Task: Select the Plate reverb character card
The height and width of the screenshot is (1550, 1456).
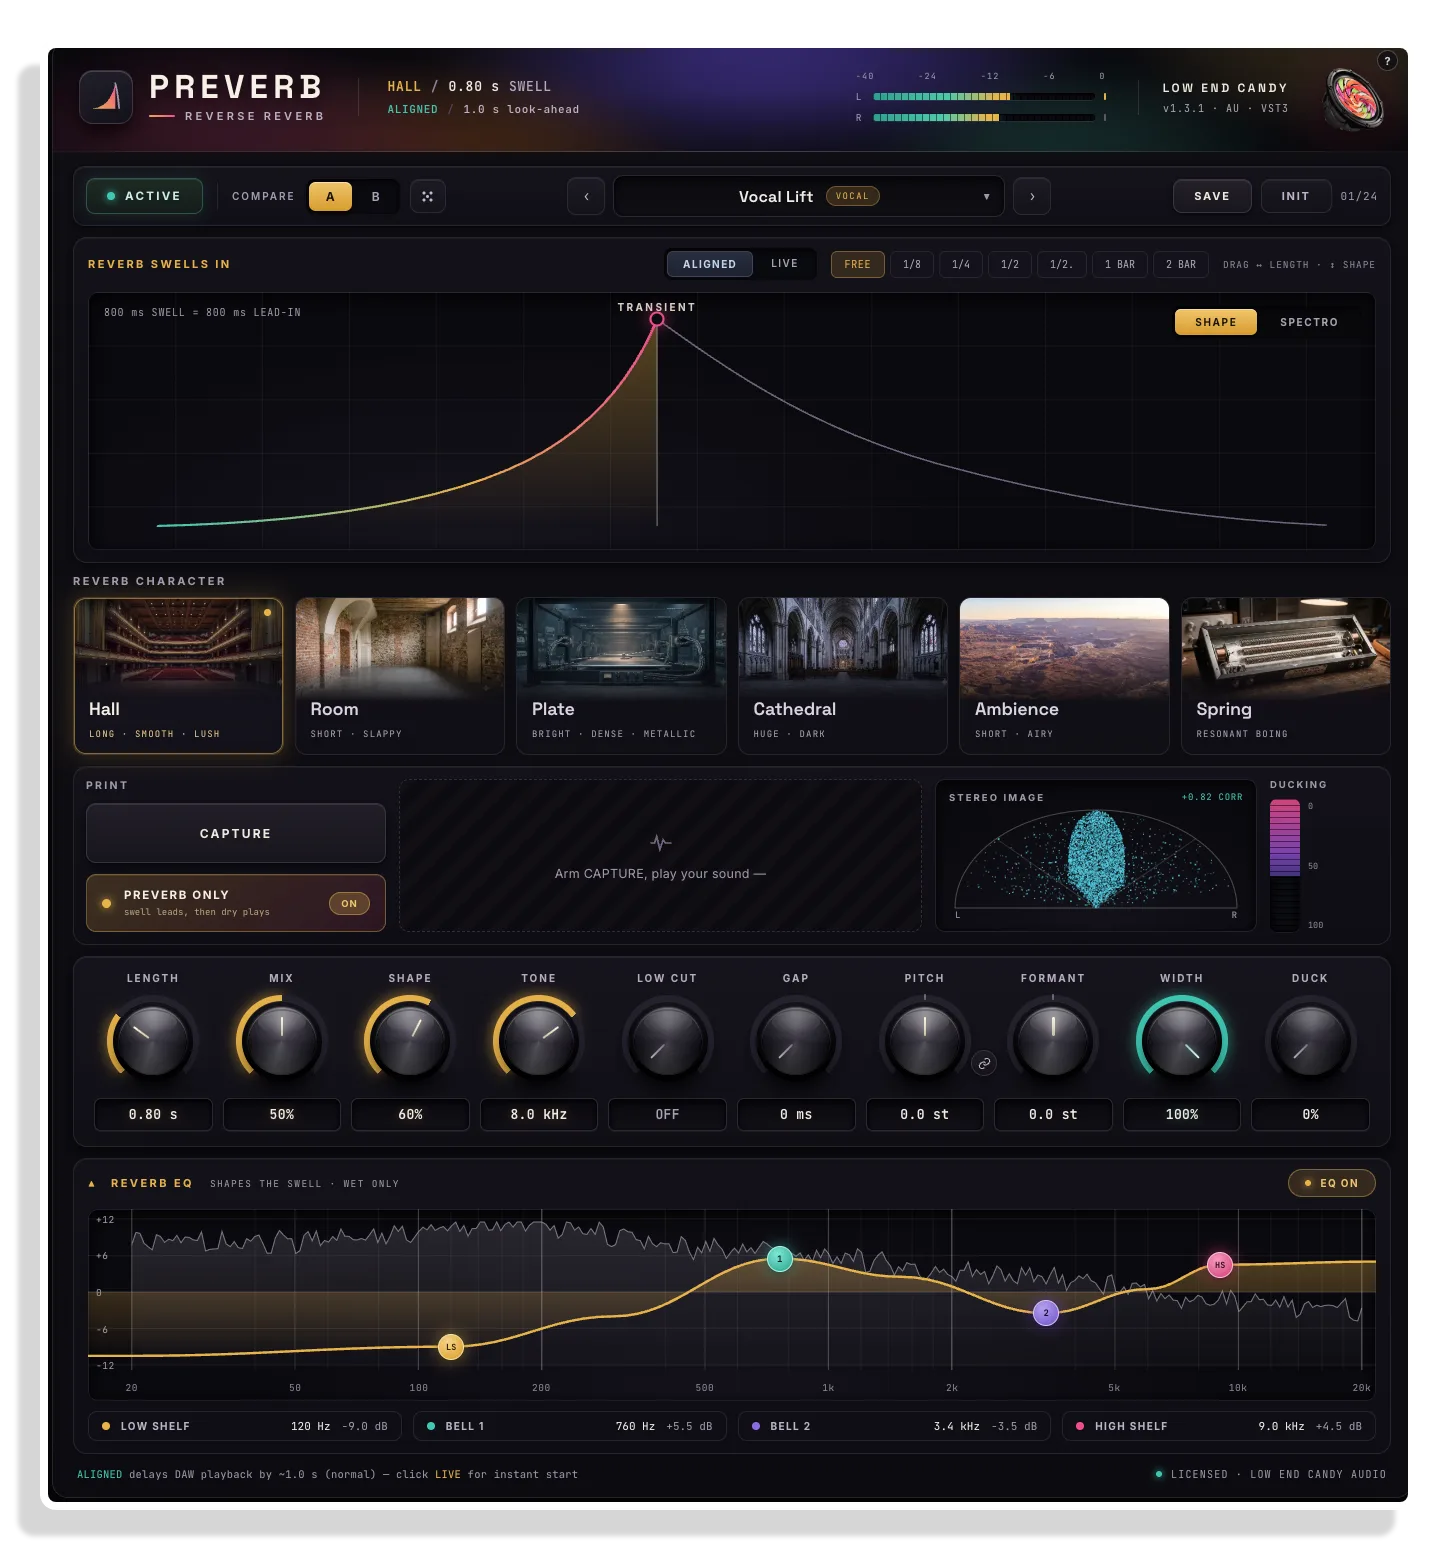Action: point(621,676)
